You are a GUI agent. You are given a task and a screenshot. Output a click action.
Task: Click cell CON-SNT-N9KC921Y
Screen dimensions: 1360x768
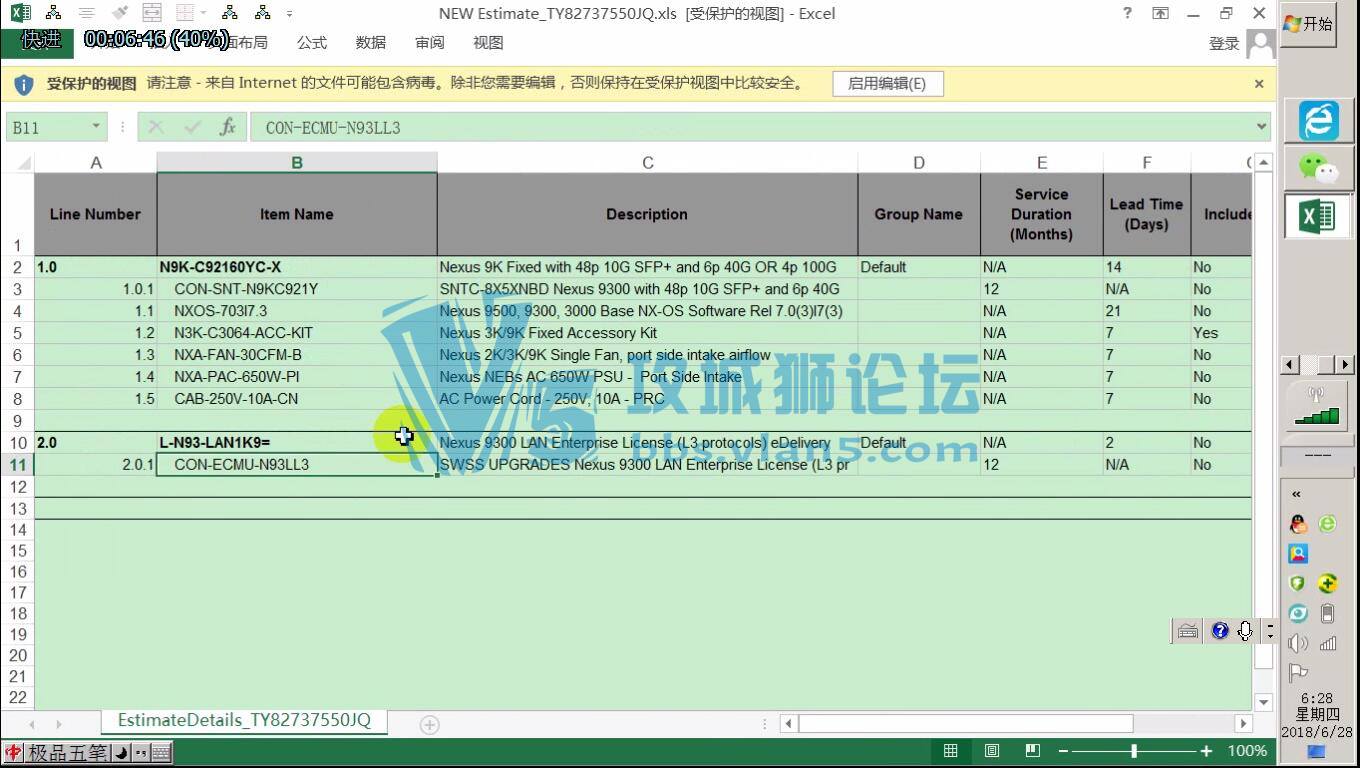(296, 289)
